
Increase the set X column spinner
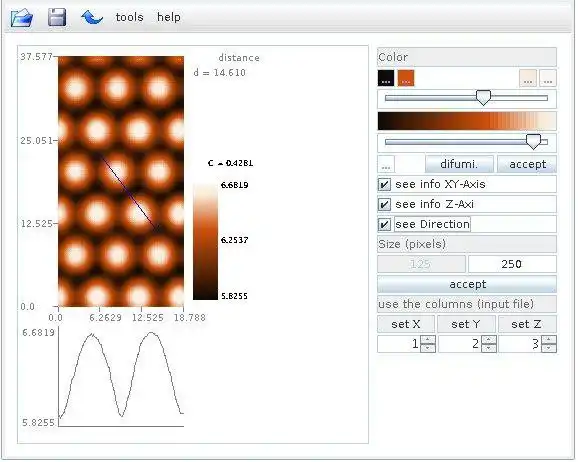[x=428, y=340]
